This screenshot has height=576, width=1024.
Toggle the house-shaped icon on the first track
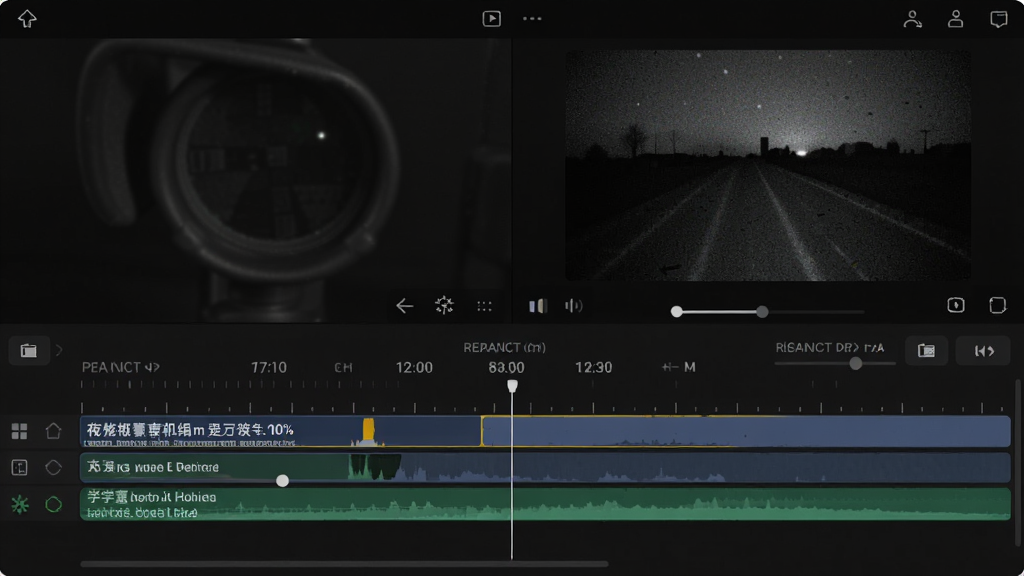point(54,431)
